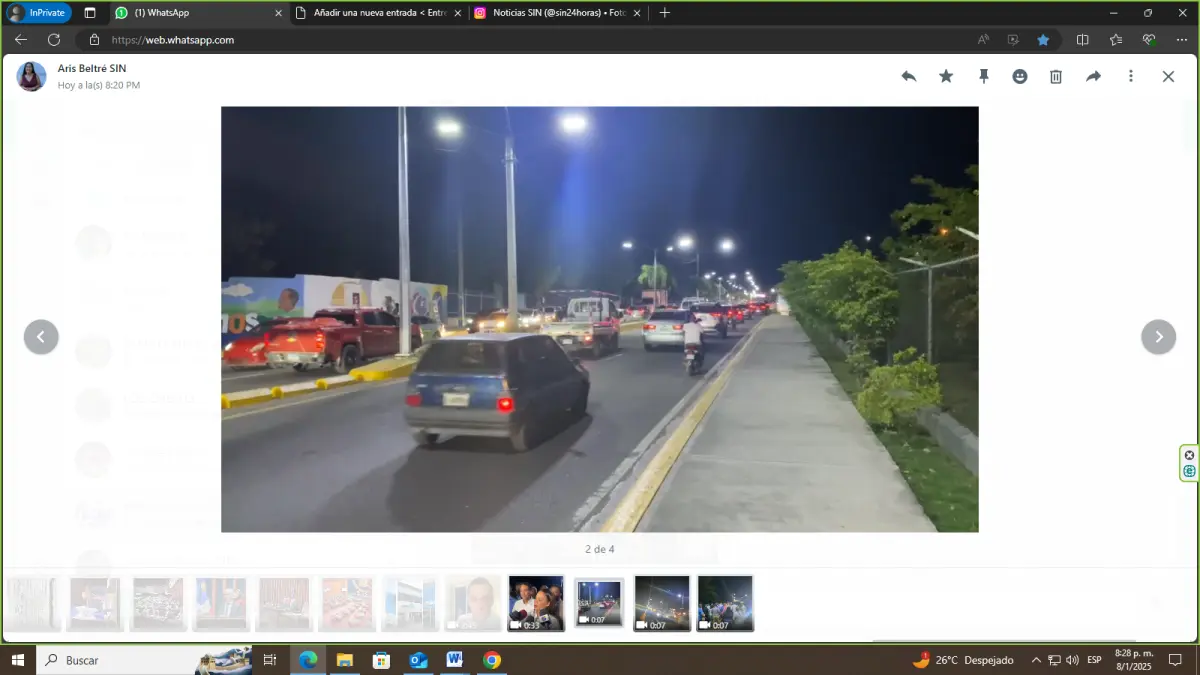Open a new browser tab

click(665, 13)
